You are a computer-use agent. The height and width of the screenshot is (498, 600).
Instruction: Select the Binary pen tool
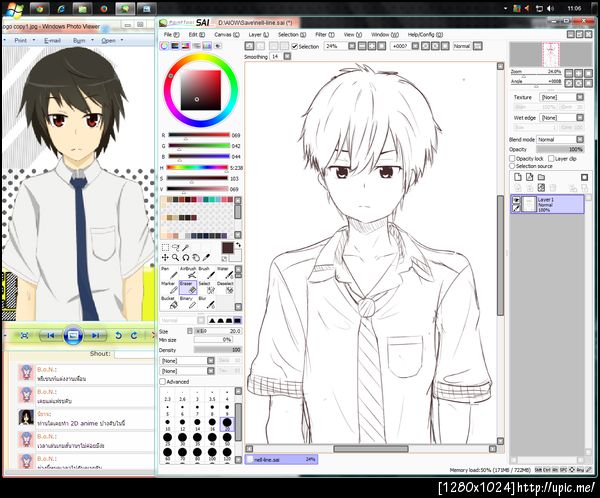click(x=188, y=303)
